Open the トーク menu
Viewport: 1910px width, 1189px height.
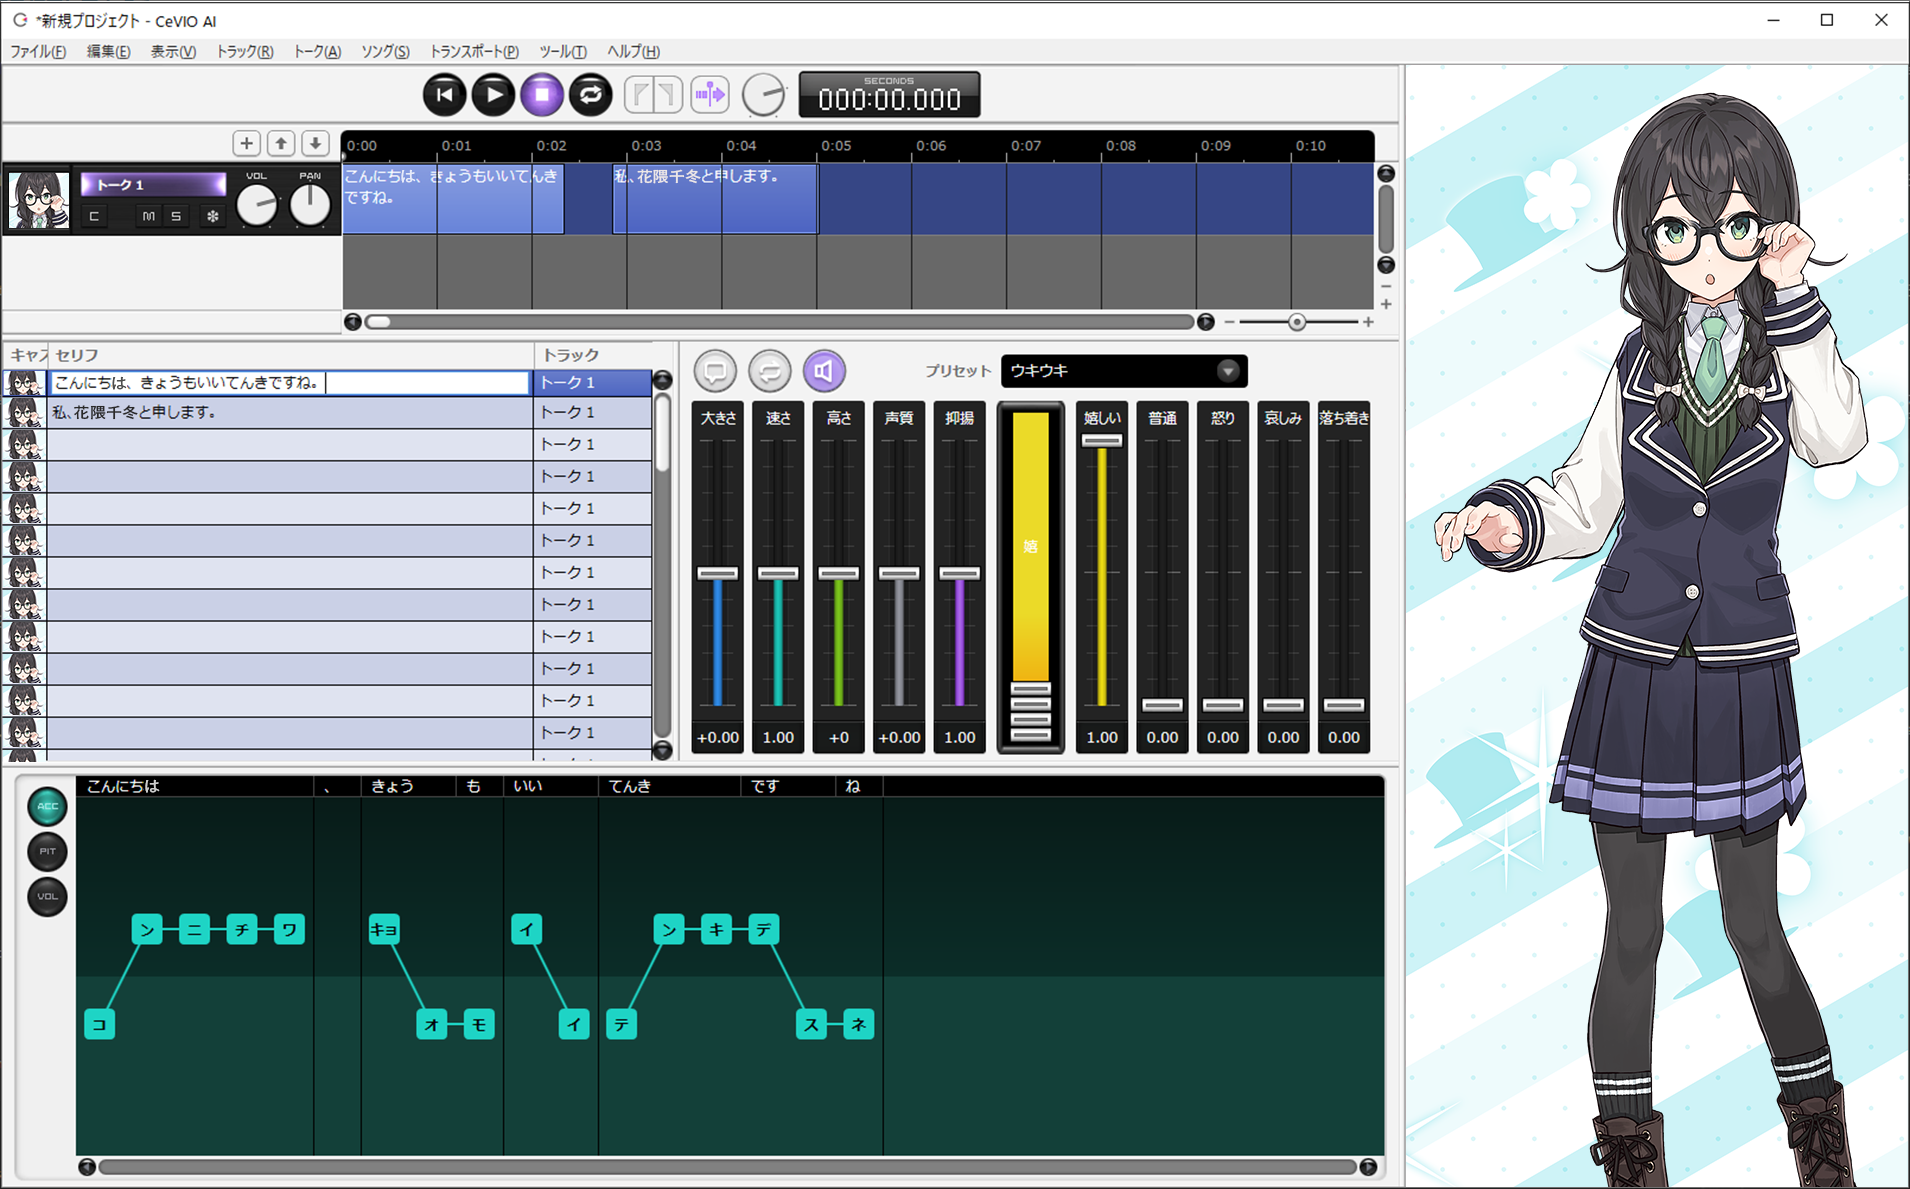[317, 51]
